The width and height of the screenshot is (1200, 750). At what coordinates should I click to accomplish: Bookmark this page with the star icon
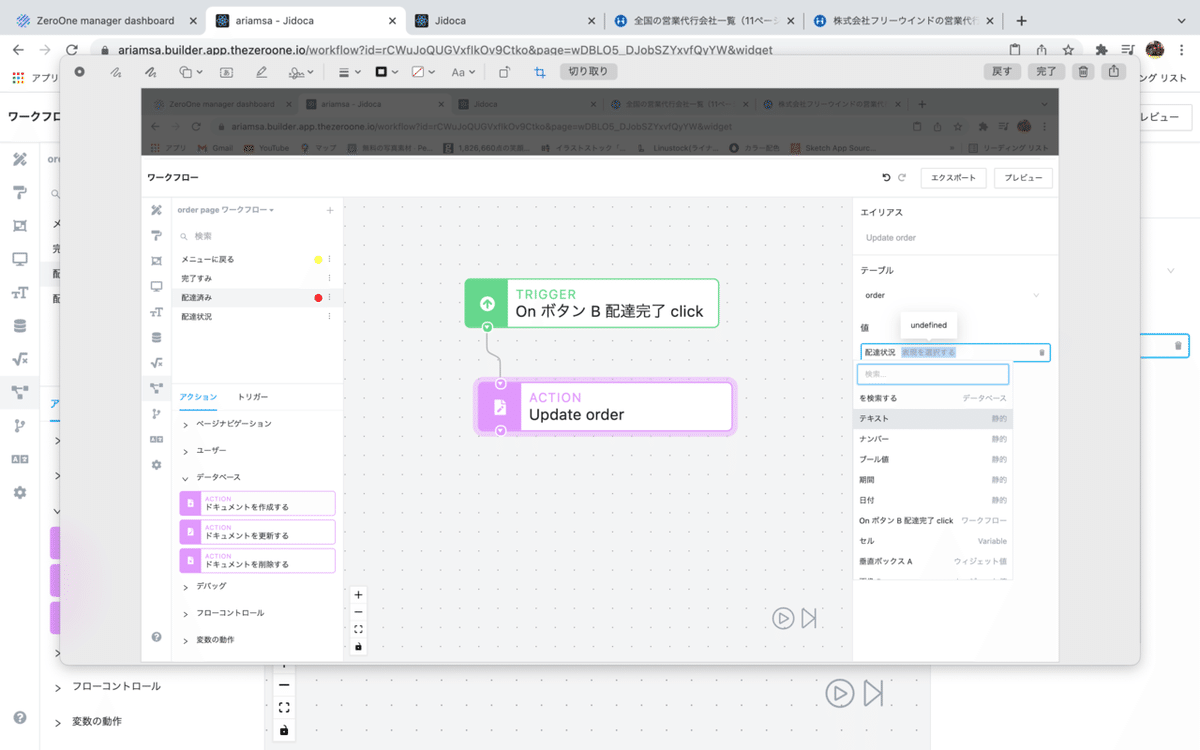click(1068, 49)
